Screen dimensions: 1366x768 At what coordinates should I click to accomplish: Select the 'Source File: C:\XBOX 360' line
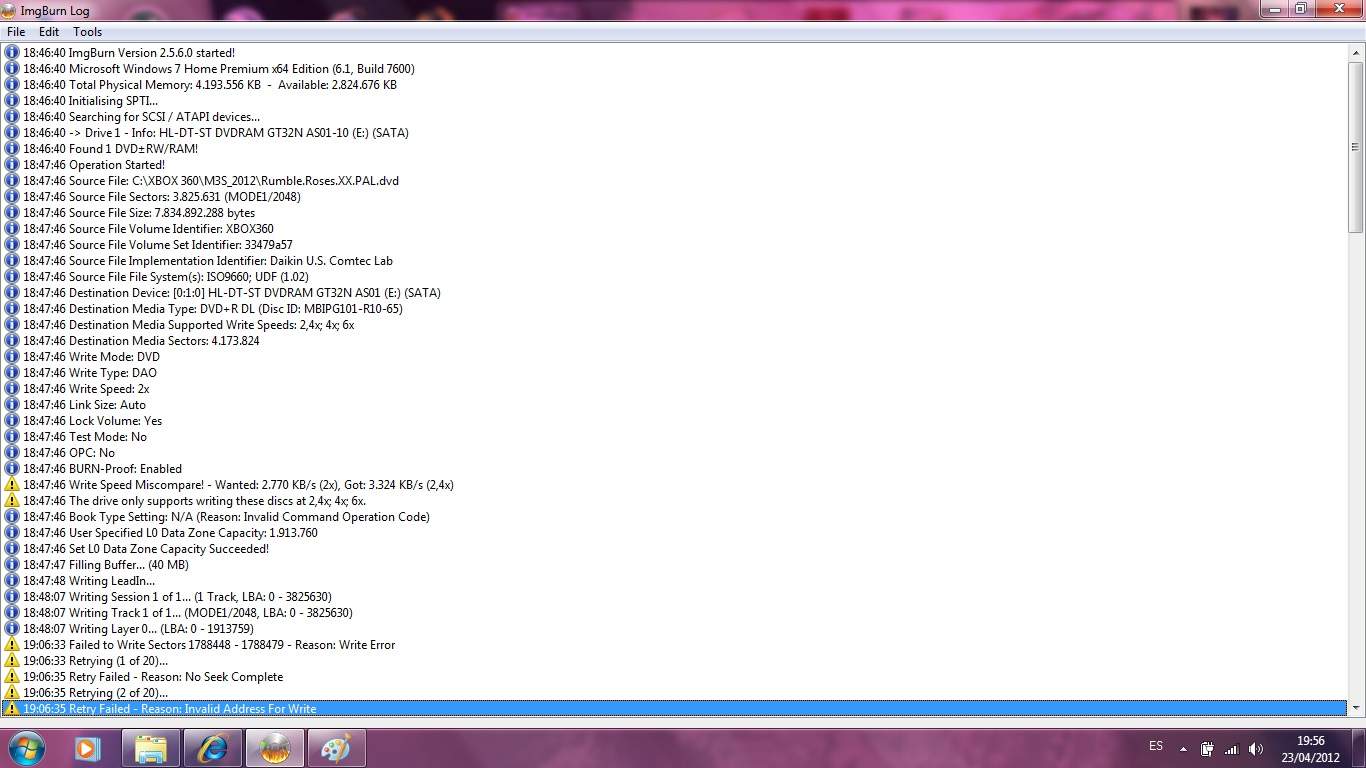(675, 181)
